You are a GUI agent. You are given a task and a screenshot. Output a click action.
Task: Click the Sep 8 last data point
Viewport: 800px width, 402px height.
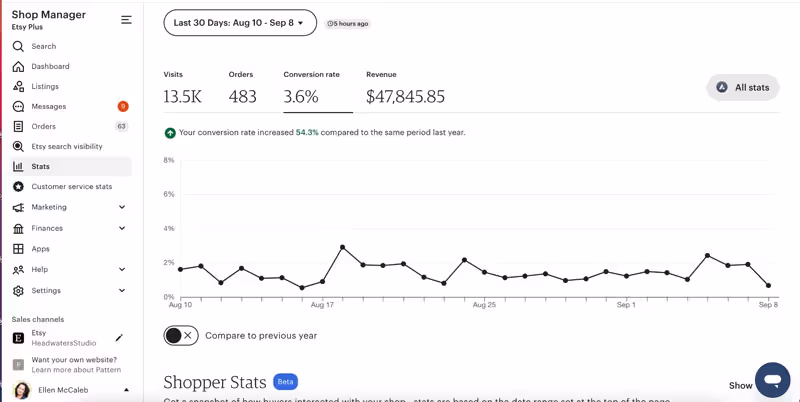click(768, 286)
